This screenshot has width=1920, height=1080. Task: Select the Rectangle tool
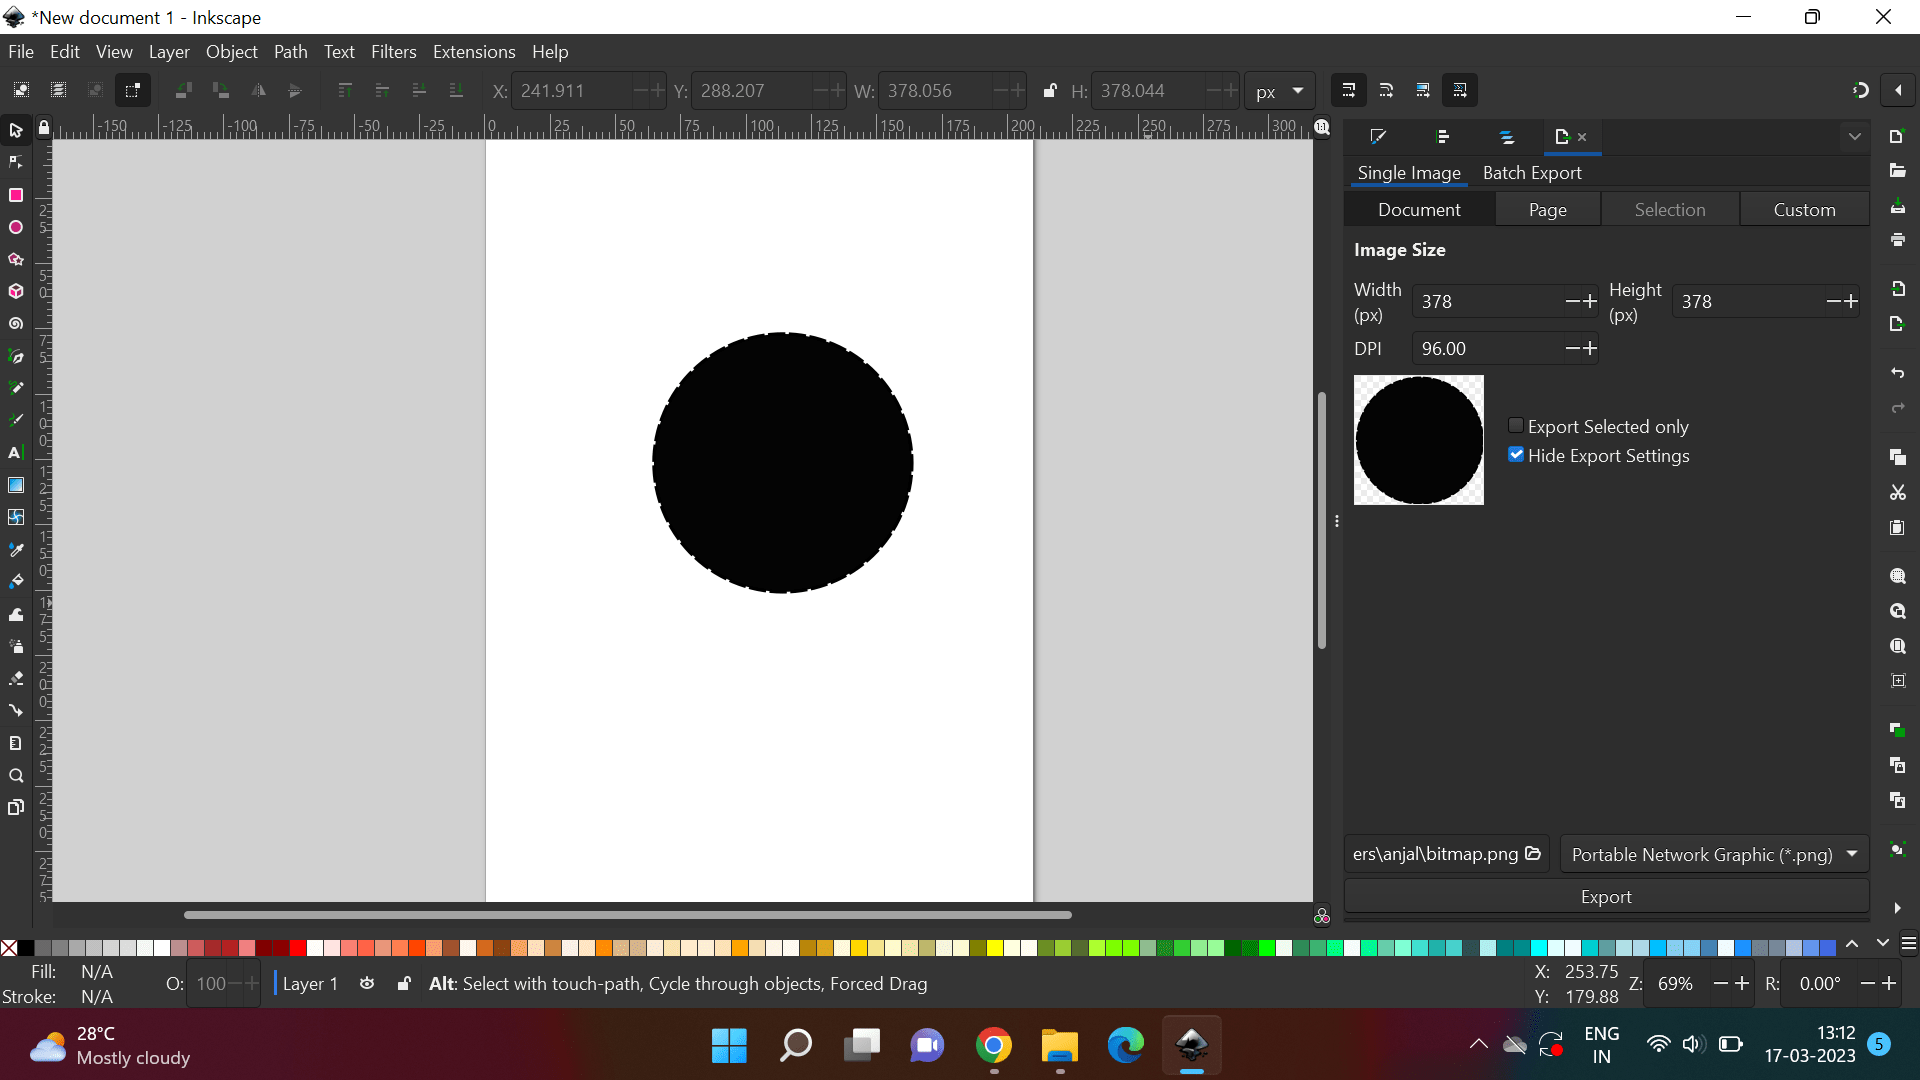tap(16, 195)
